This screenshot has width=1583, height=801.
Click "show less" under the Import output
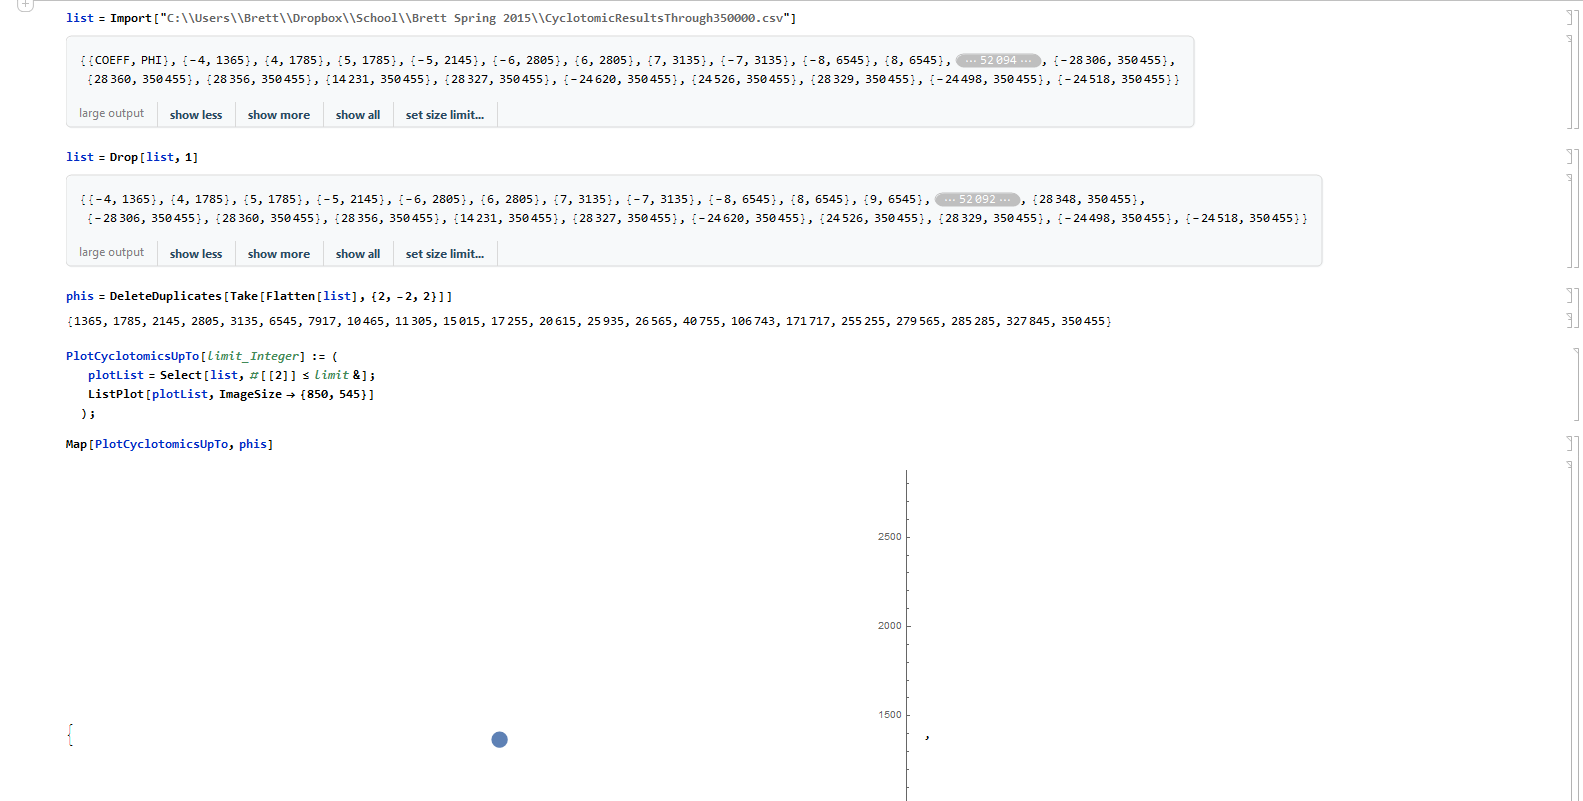(196, 115)
